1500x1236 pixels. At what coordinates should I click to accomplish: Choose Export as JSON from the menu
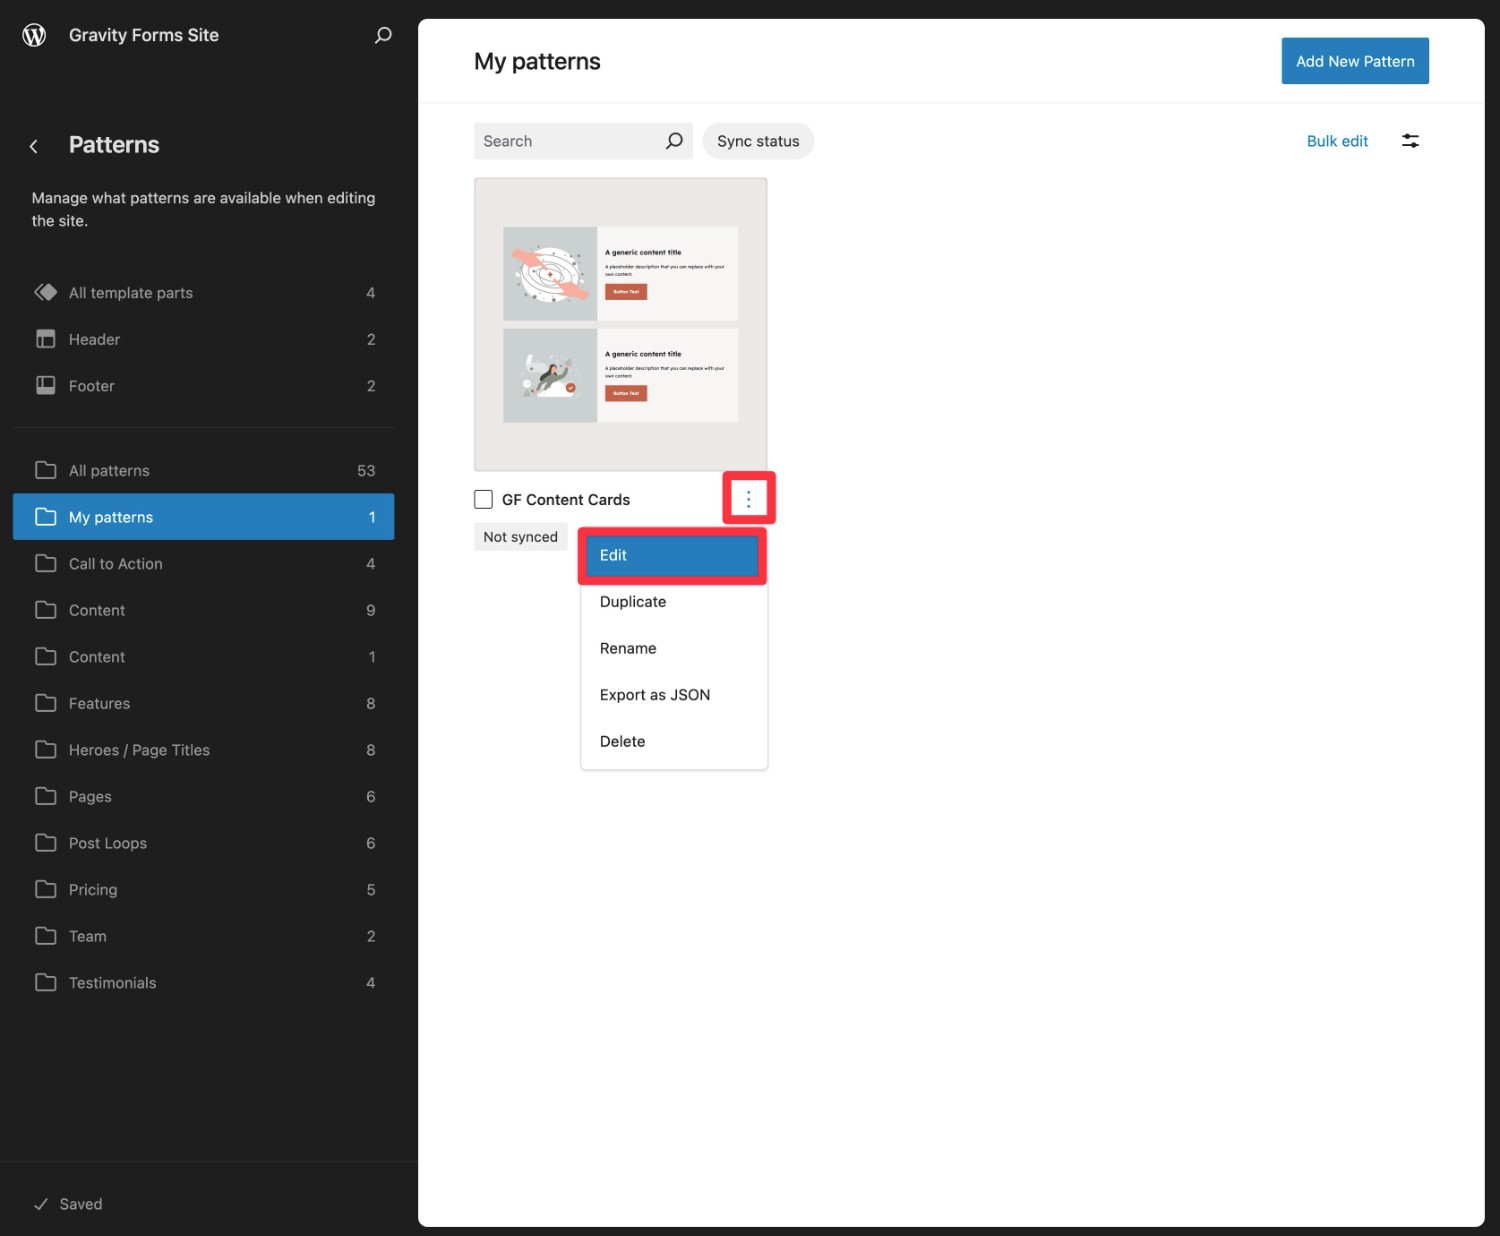tap(674, 695)
